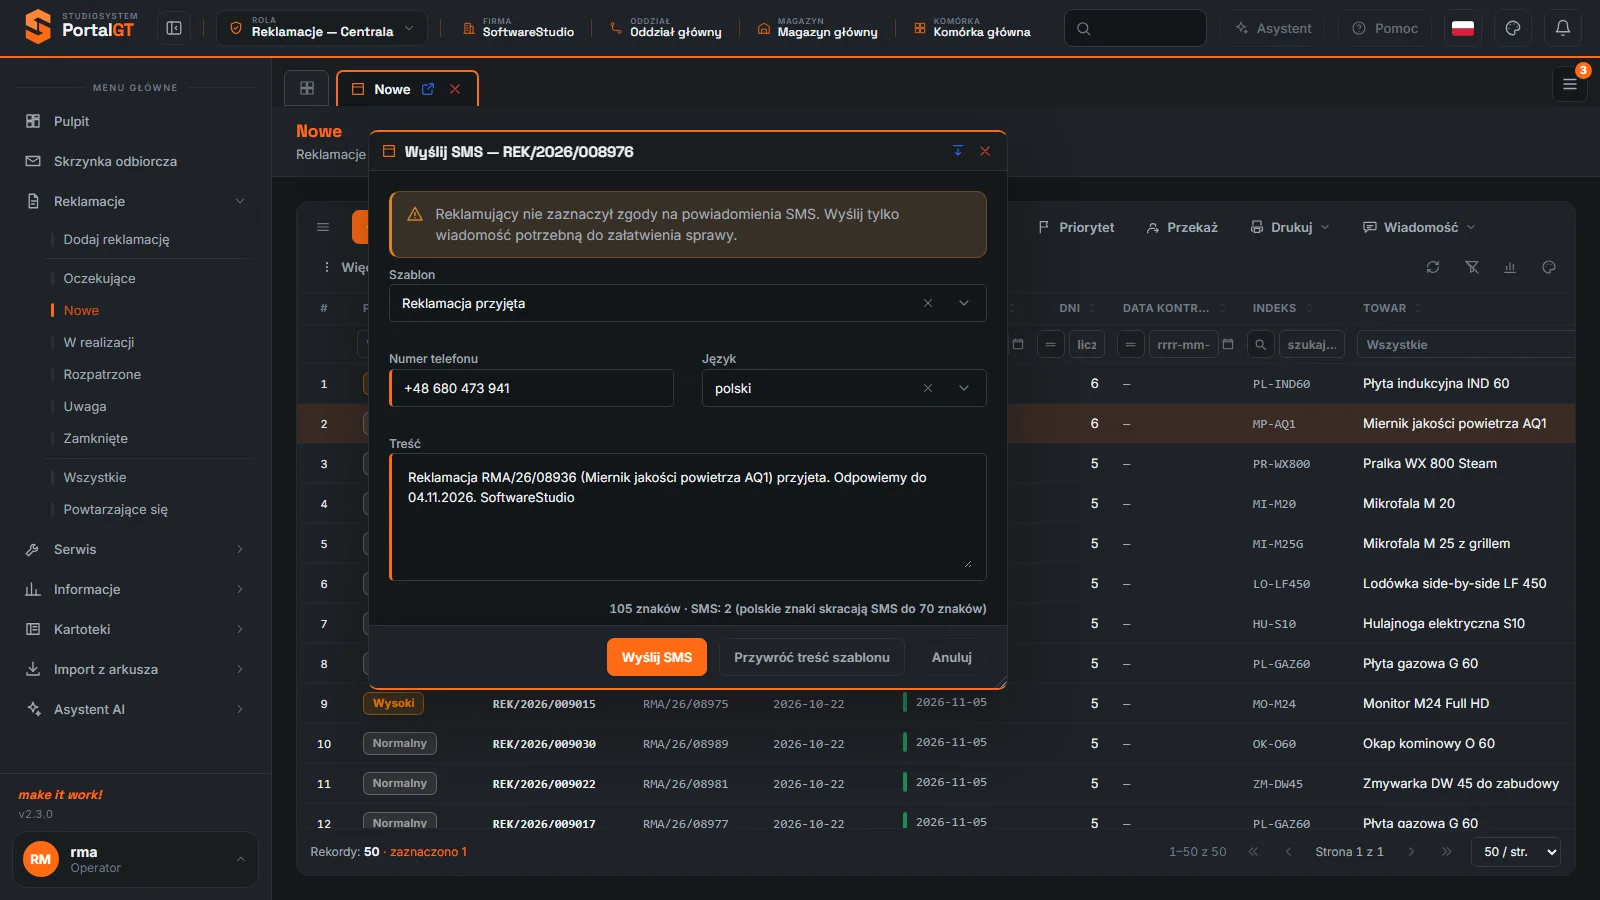Open the hamburger menu with badge 3
This screenshot has width=1600, height=900.
coord(1570,84)
